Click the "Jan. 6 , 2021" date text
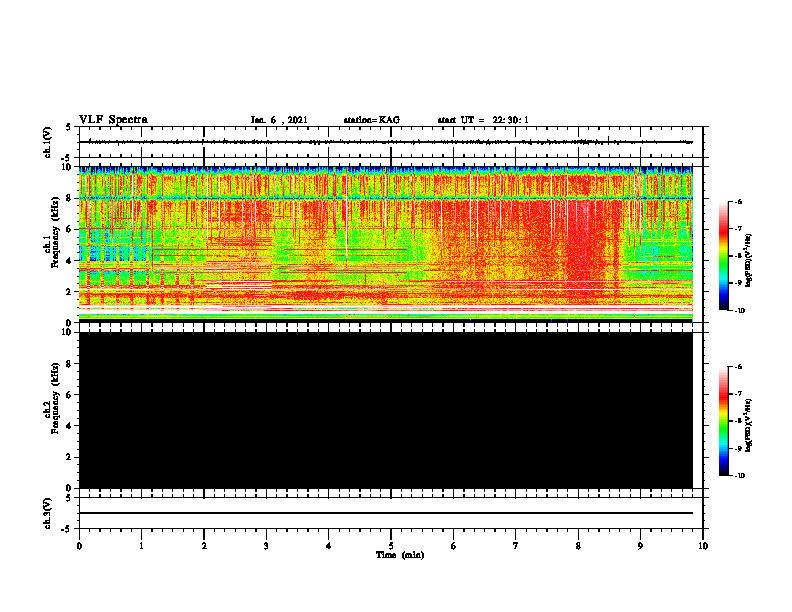This screenshot has width=792, height=612. (x=279, y=120)
